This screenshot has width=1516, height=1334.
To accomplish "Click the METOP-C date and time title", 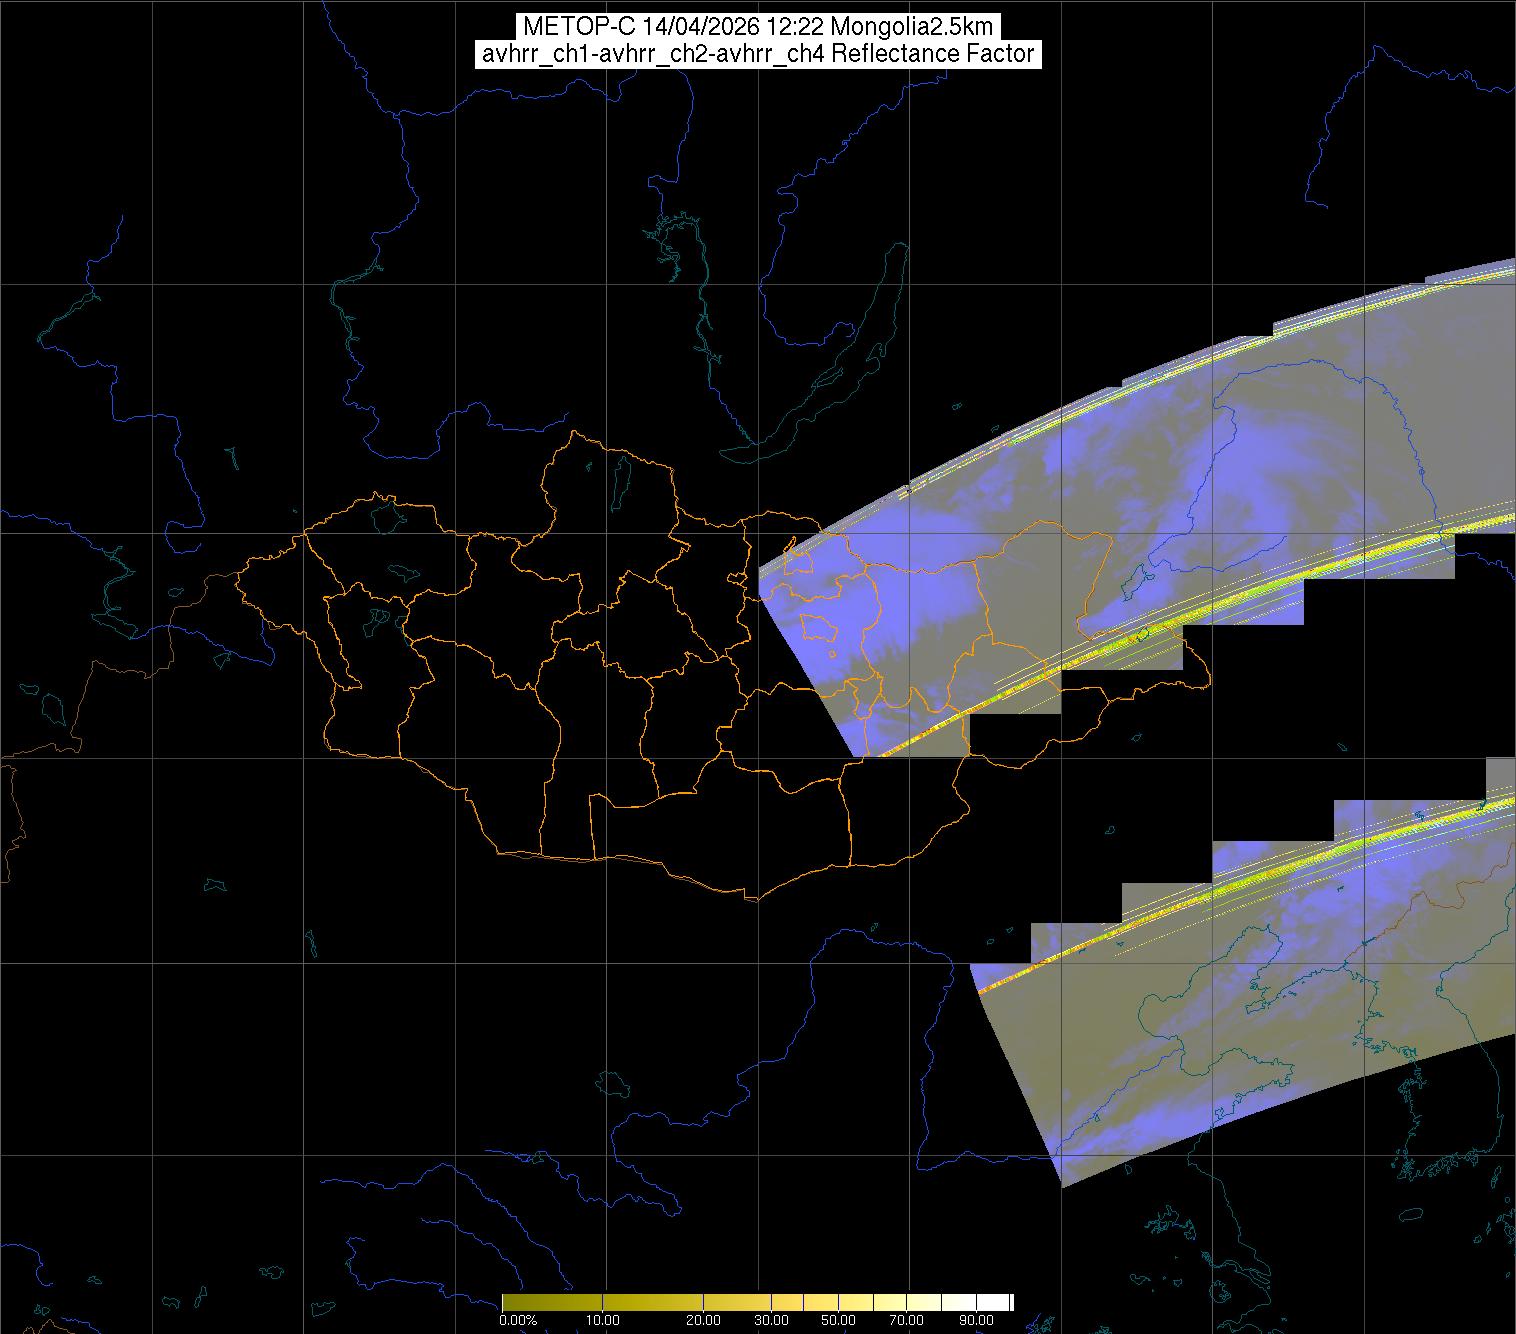I will (x=757, y=27).
